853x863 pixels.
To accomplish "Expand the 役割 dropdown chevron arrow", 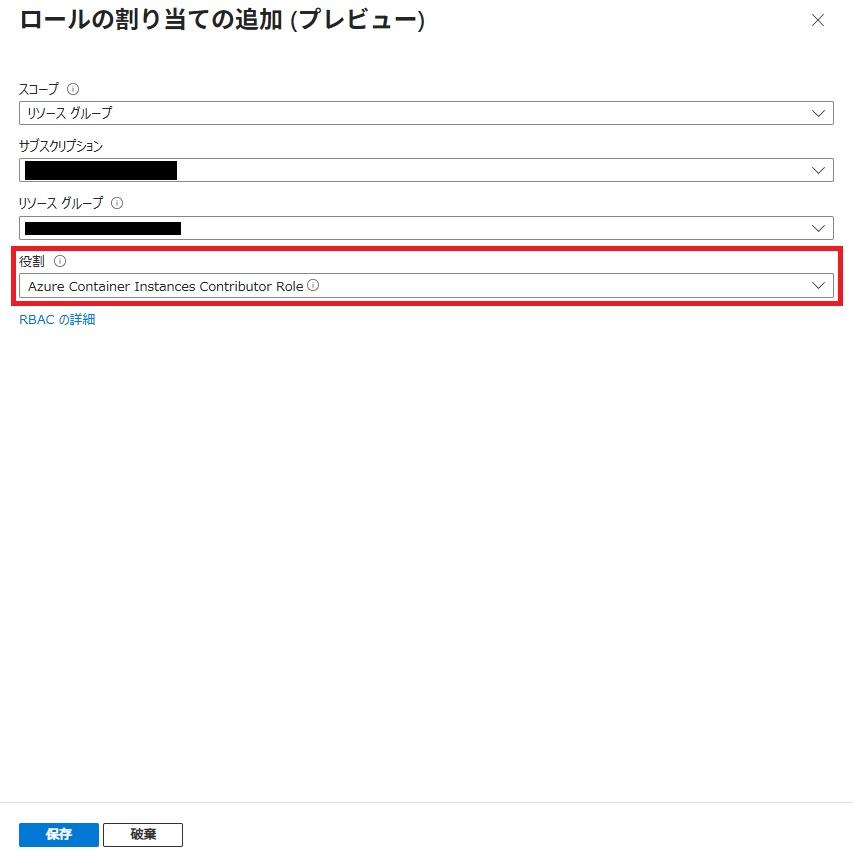I will 819,286.
